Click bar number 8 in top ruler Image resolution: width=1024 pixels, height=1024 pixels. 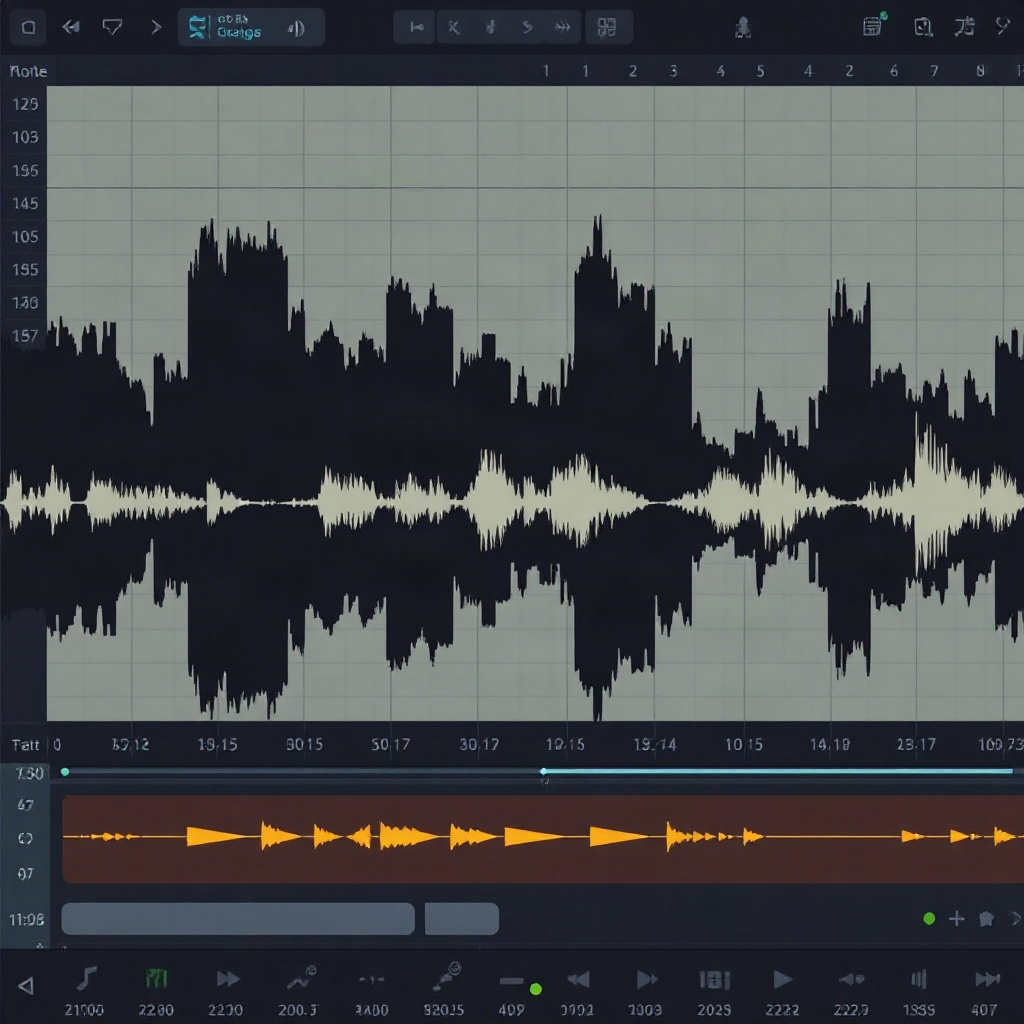click(980, 71)
